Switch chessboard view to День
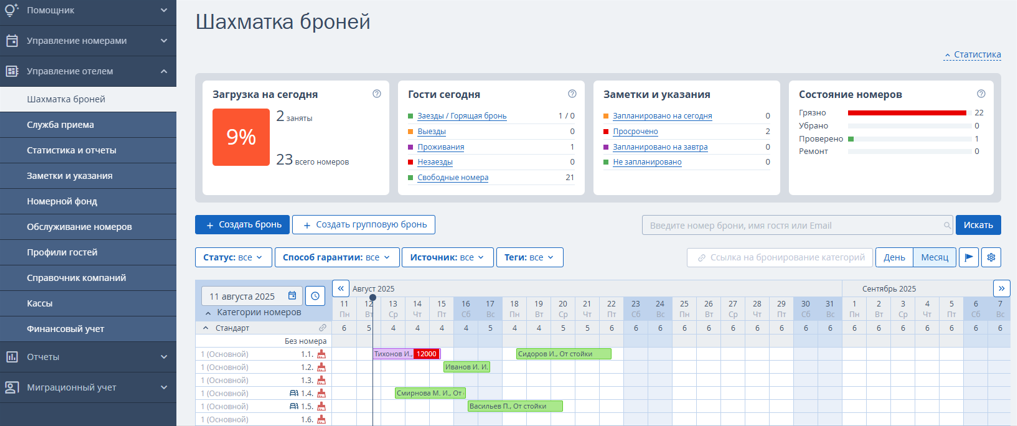This screenshot has width=1017, height=426. click(894, 257)
